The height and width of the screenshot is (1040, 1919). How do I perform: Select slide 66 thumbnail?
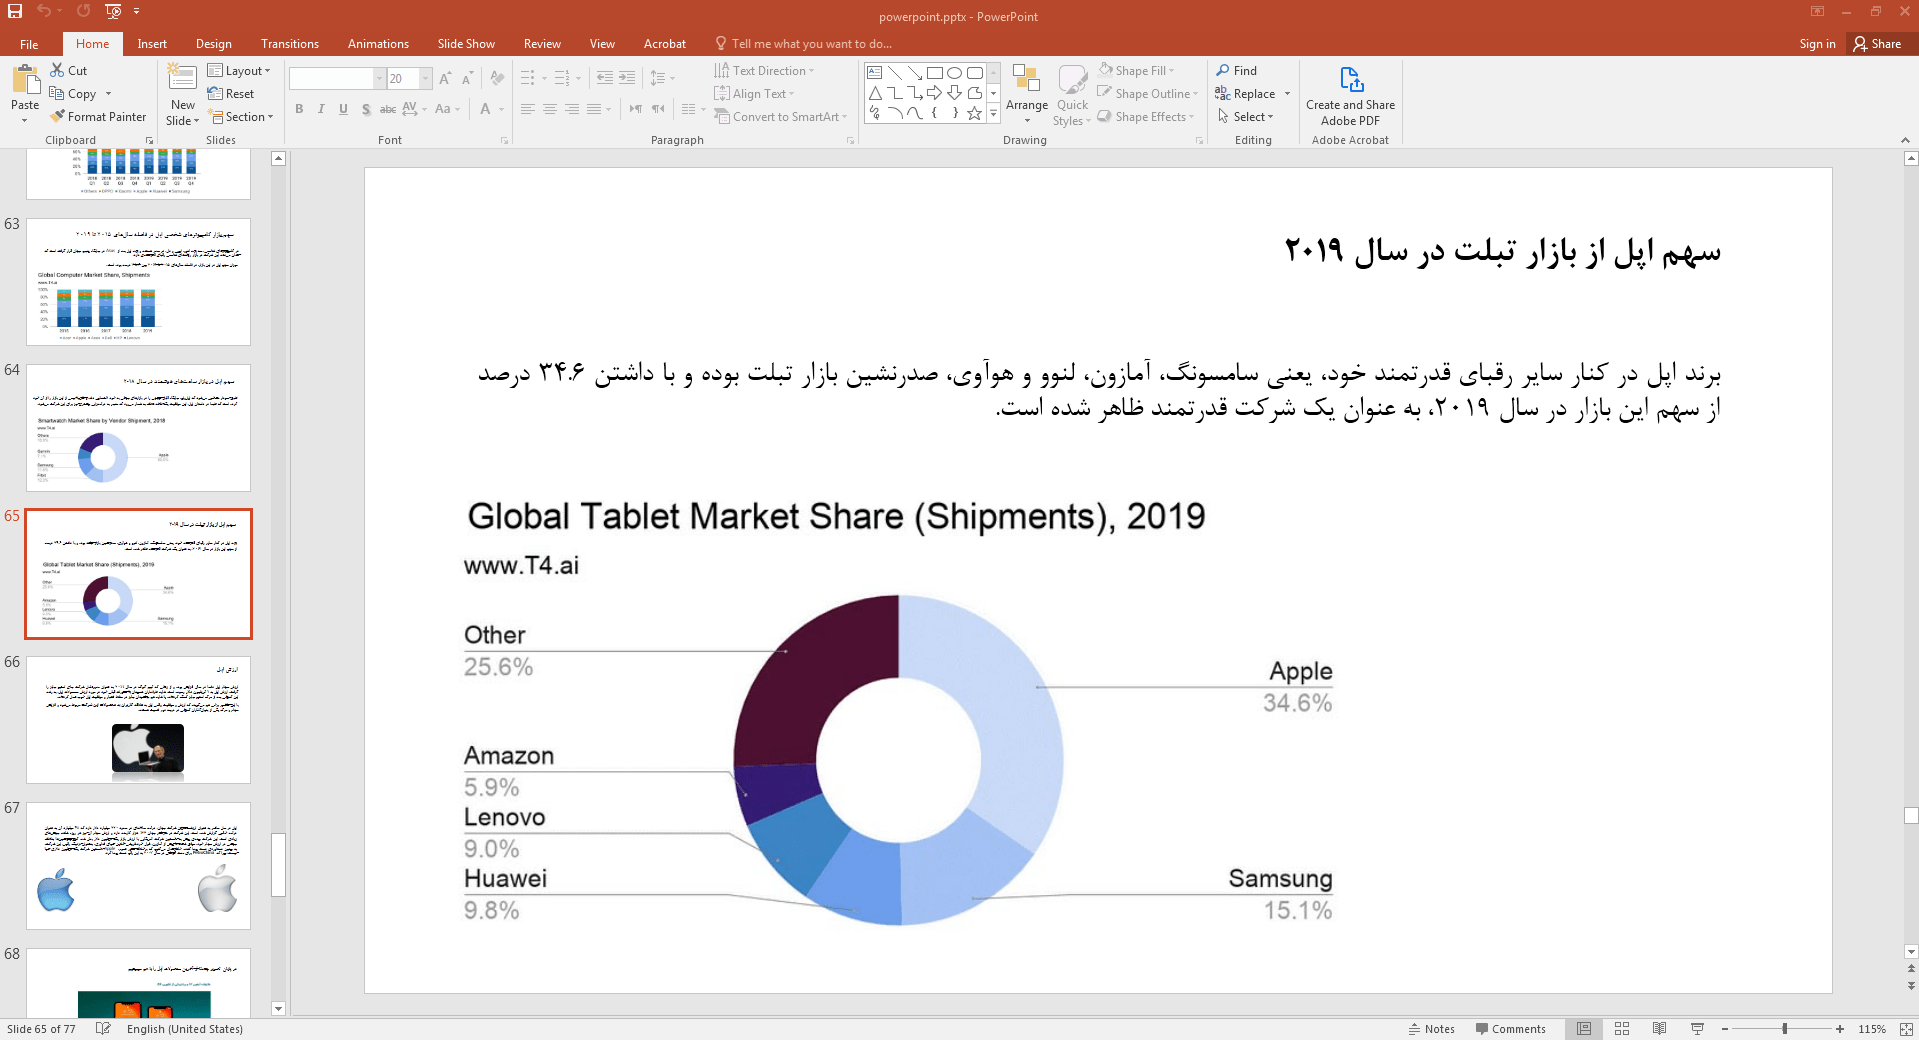point(138,720)
